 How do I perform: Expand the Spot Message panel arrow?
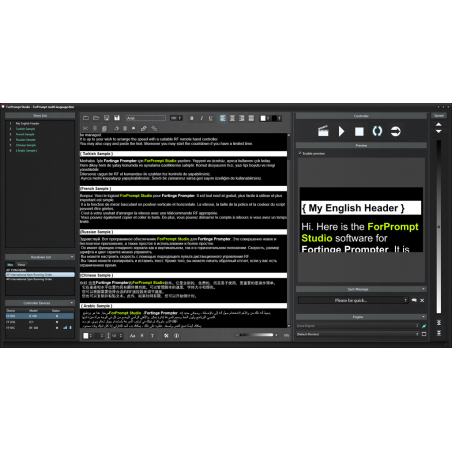point(423,289)
